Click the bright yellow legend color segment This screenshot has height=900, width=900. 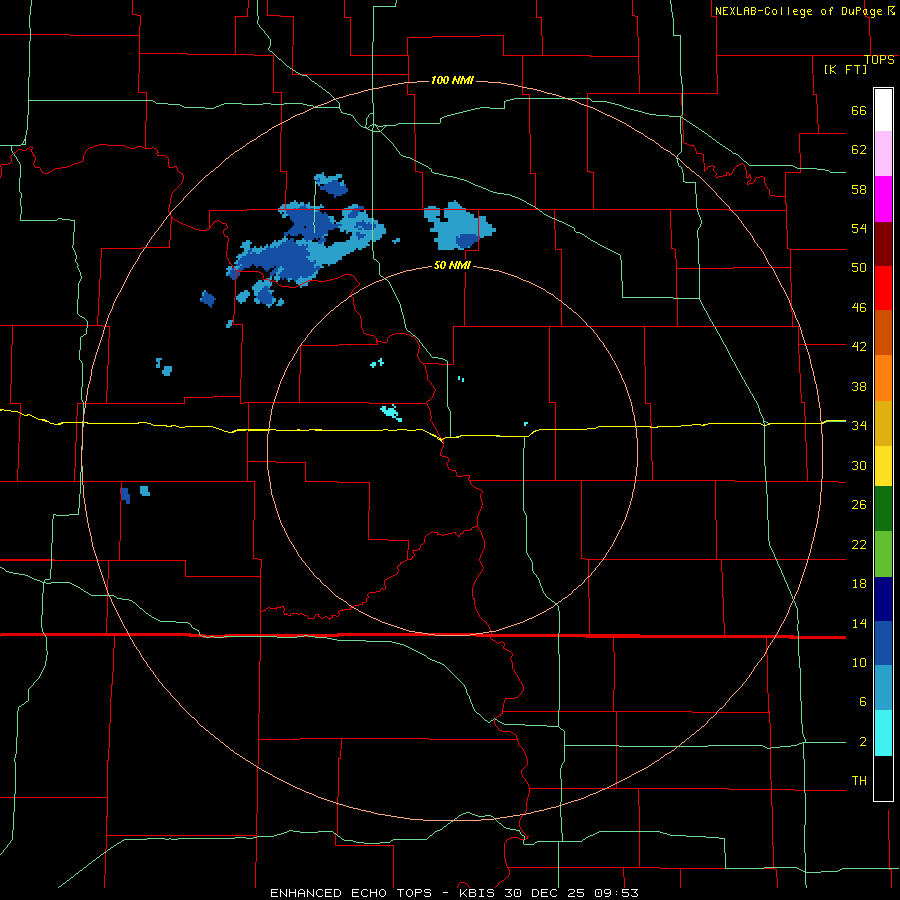point(883,466)
